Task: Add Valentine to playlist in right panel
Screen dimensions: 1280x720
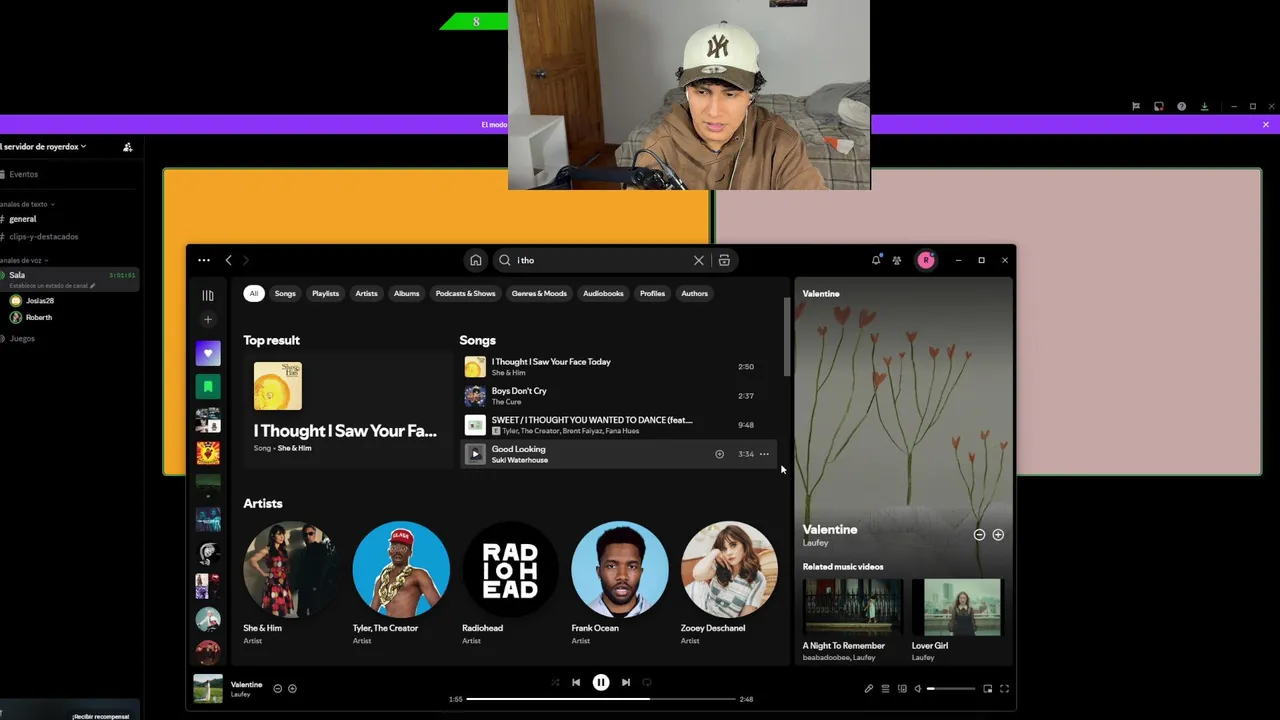Action: coord(998,535)
